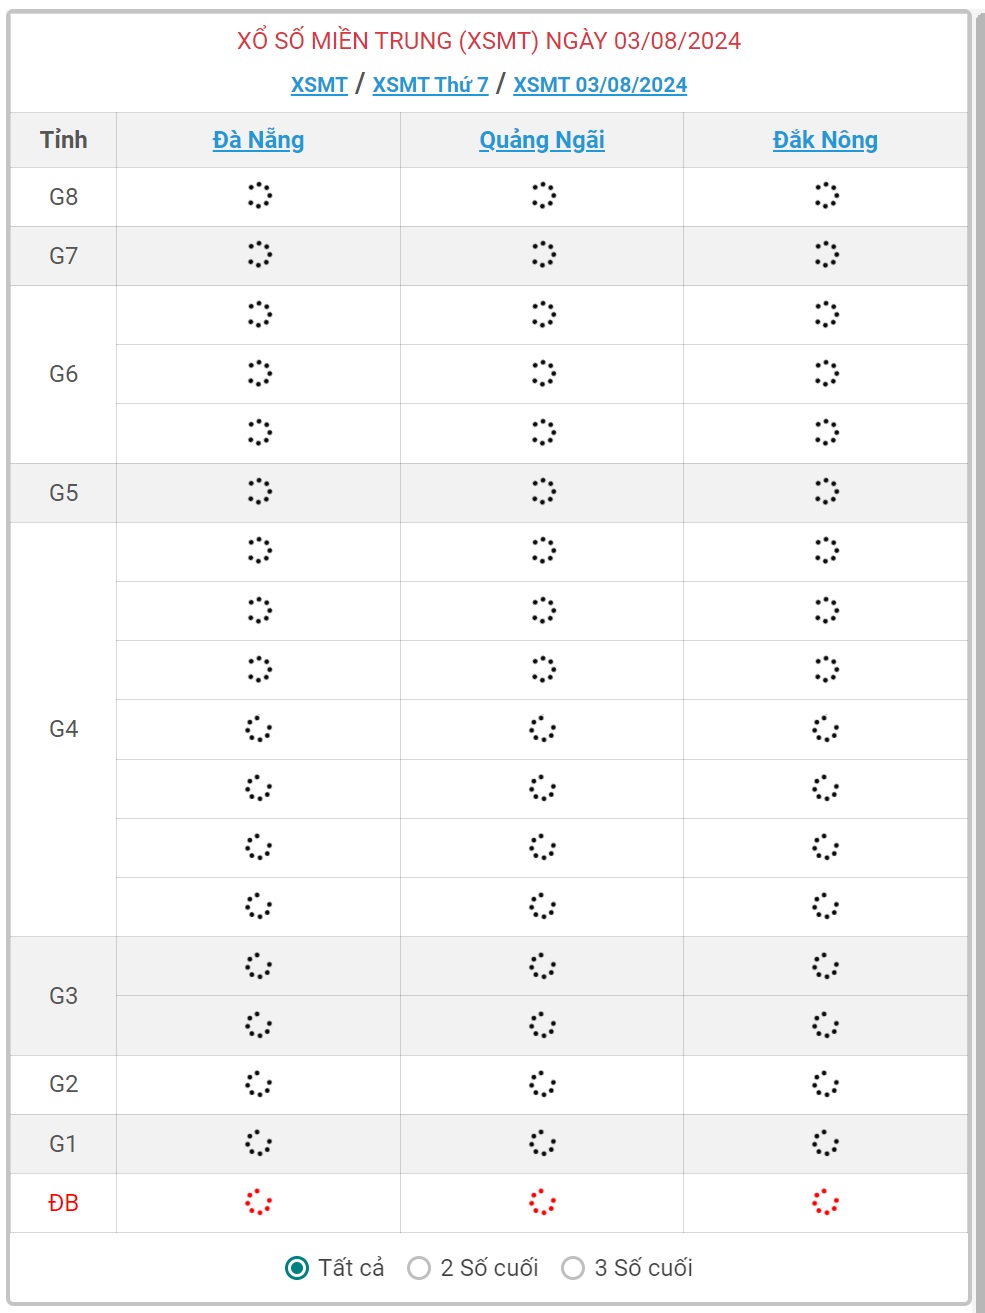
Task: Select the "2 Số cuối" radio button
Action: (x=419, y=1268)
